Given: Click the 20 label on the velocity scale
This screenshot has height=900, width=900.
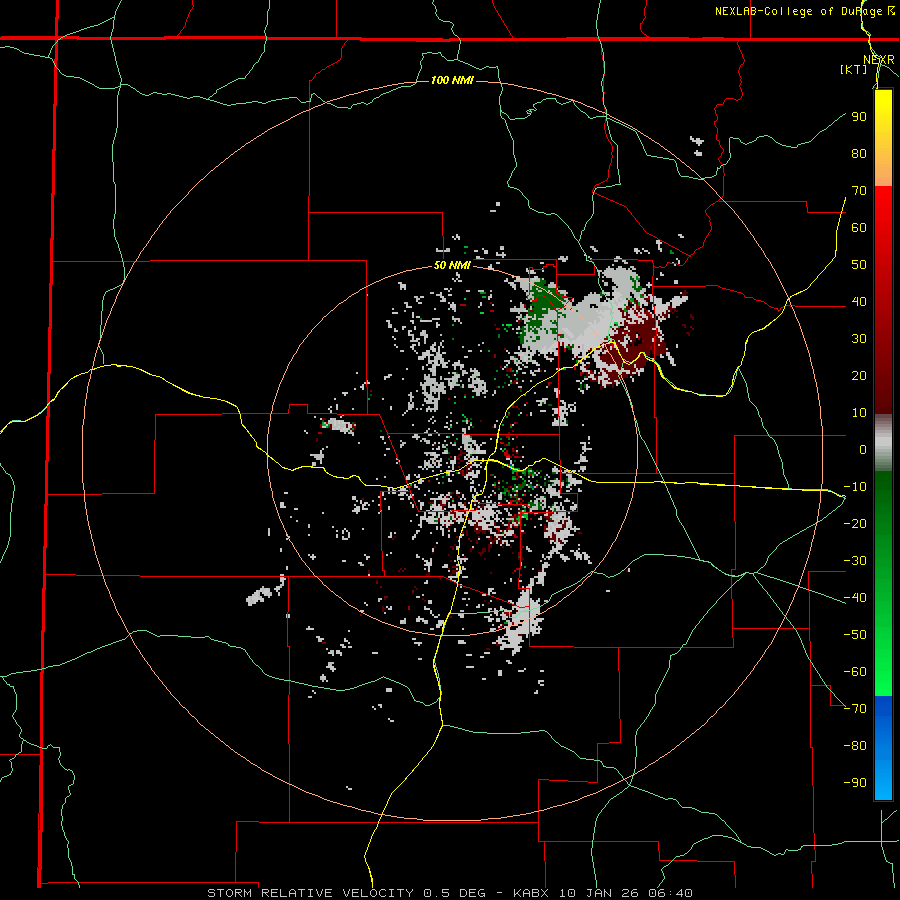Looking at the screenshot, I should 859,375.
